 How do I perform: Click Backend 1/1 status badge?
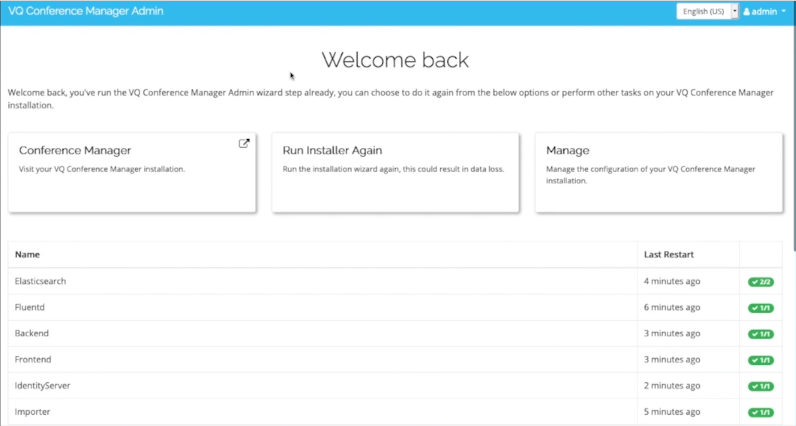point(760,334)
